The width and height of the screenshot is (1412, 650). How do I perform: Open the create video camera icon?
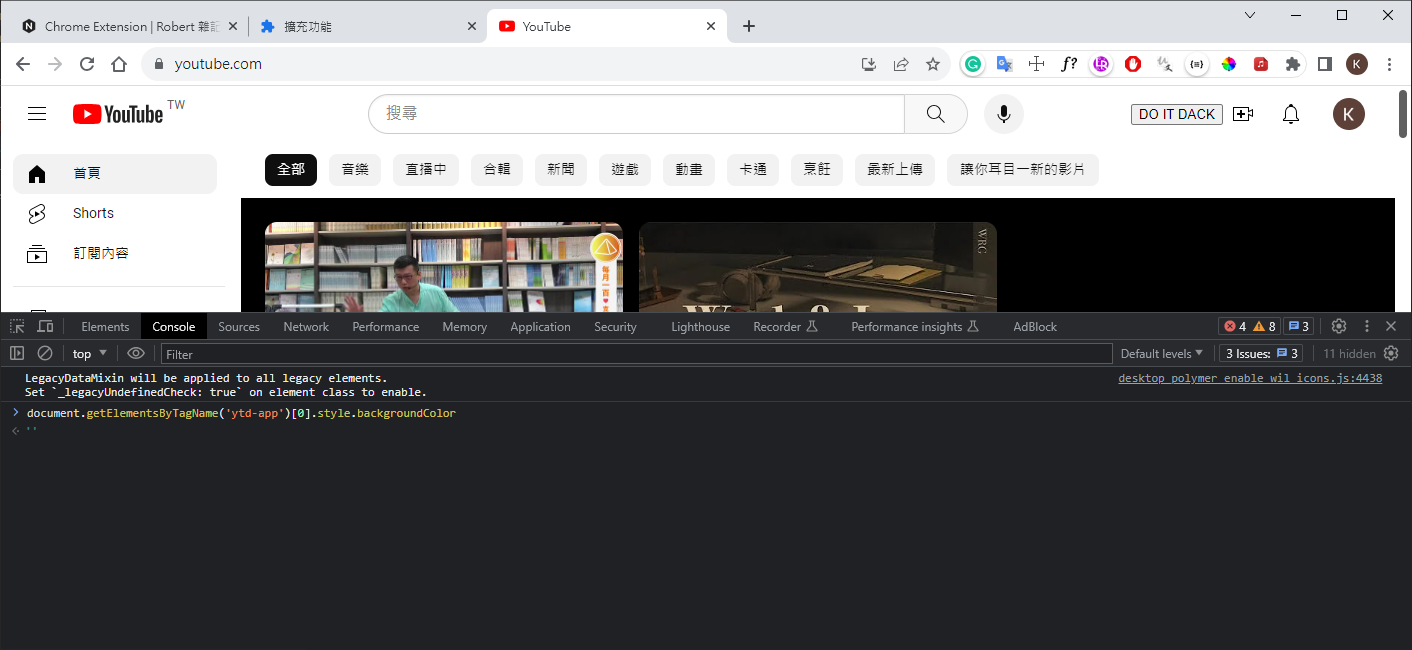1243,114
